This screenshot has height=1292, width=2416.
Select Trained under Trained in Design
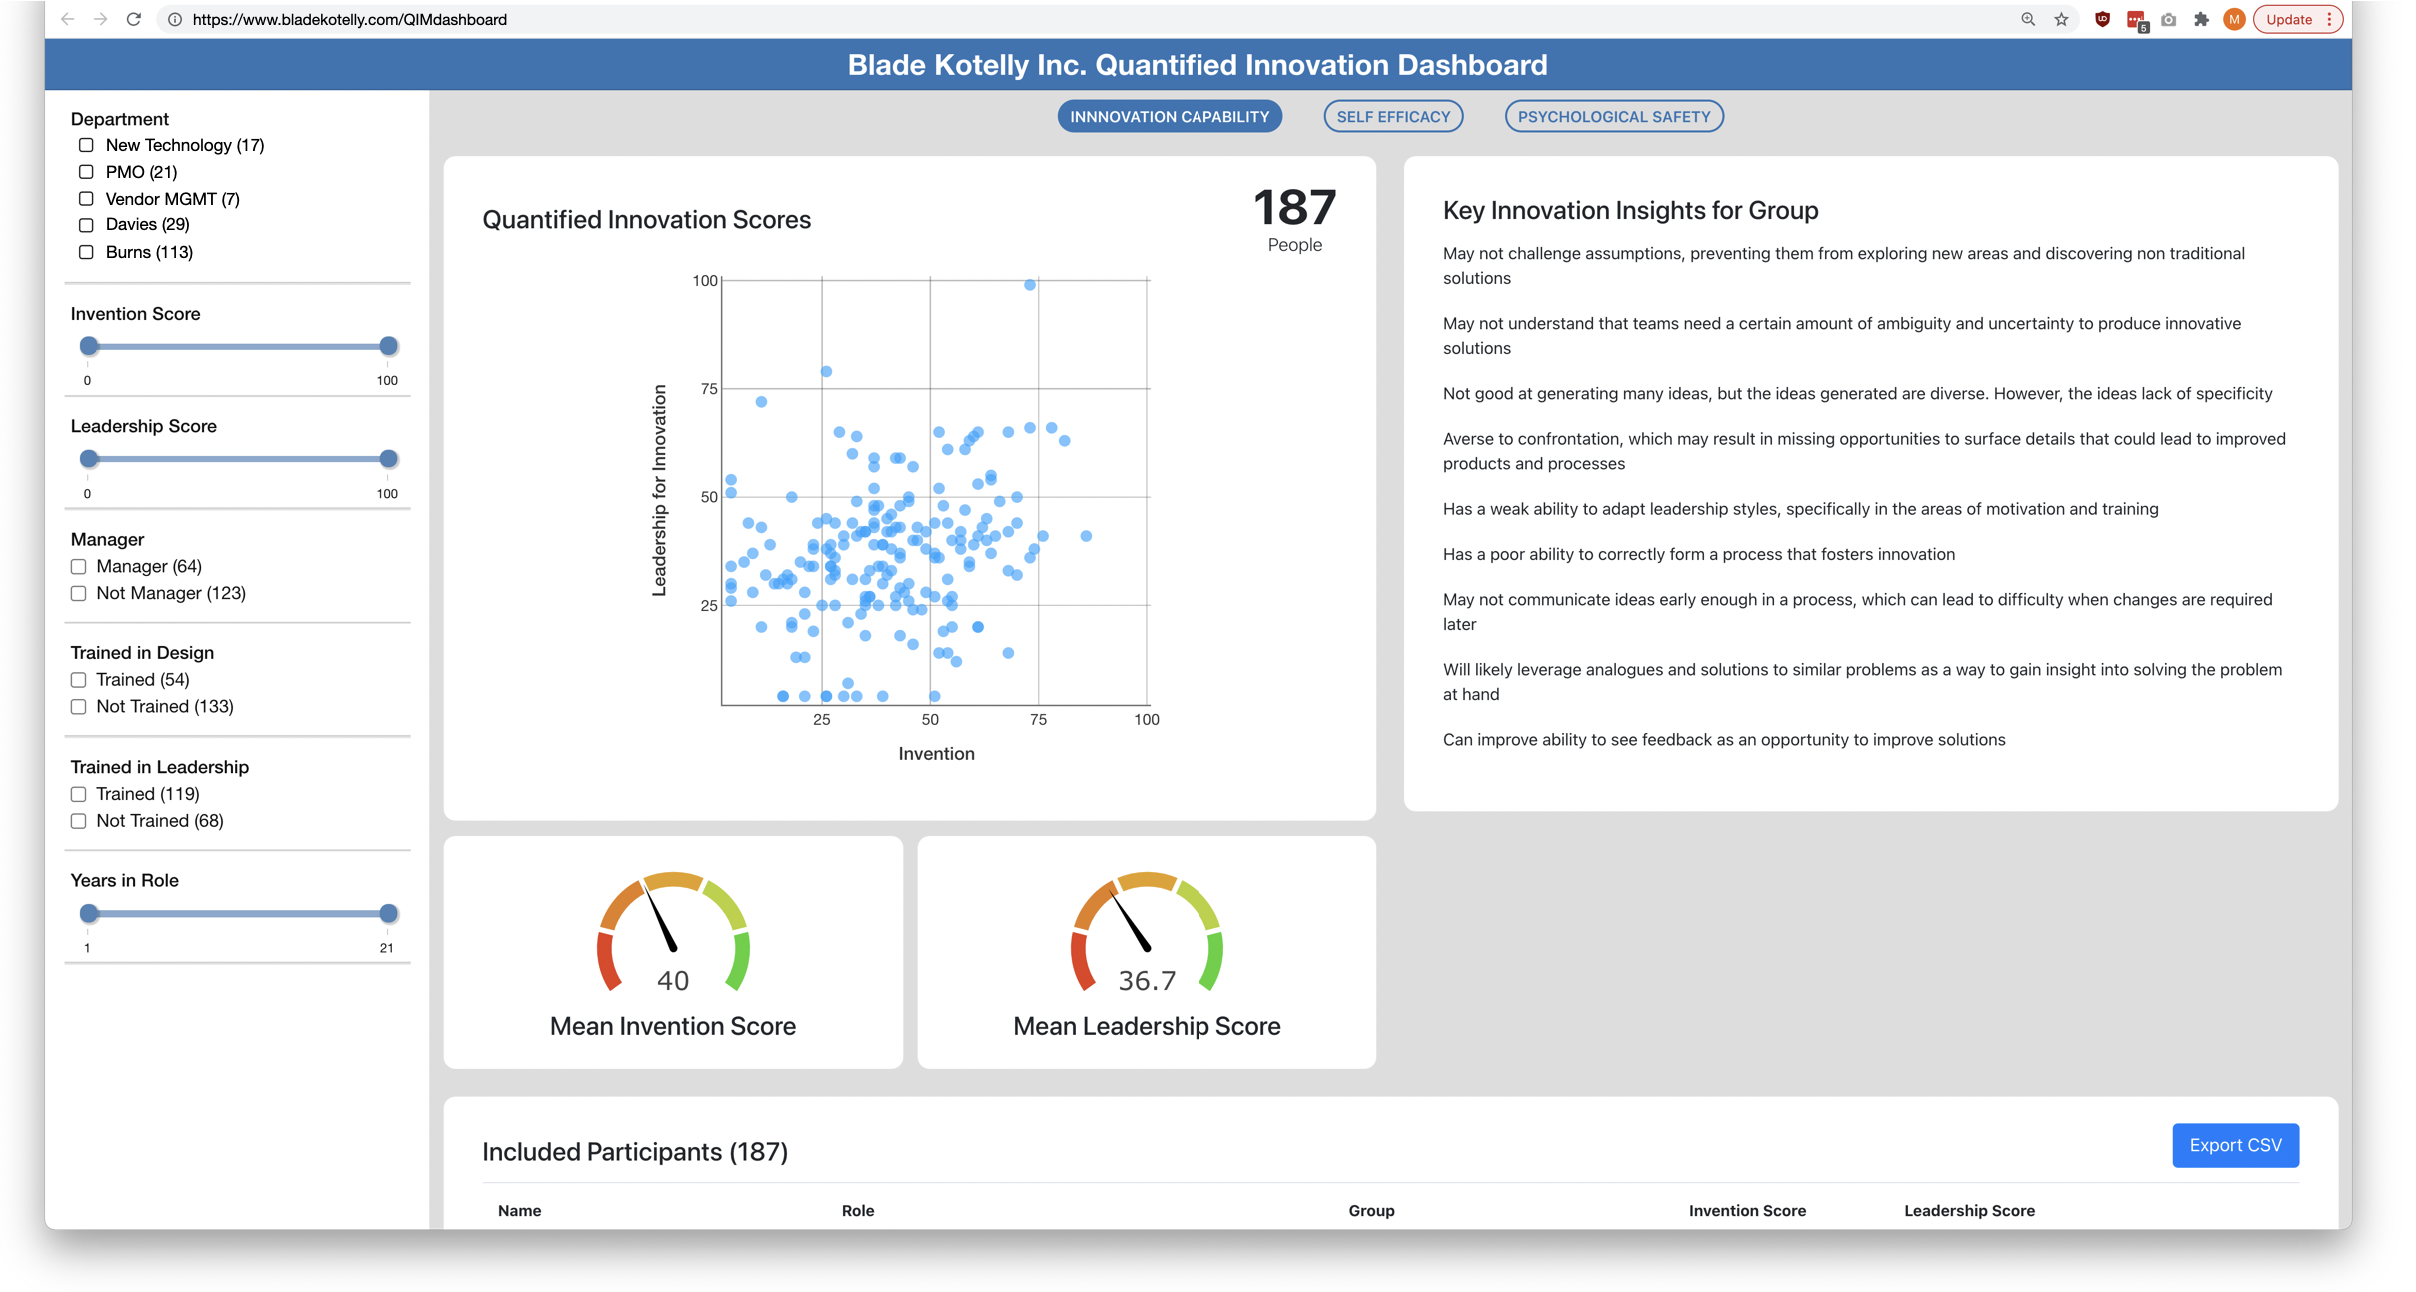tap(78, 680)
